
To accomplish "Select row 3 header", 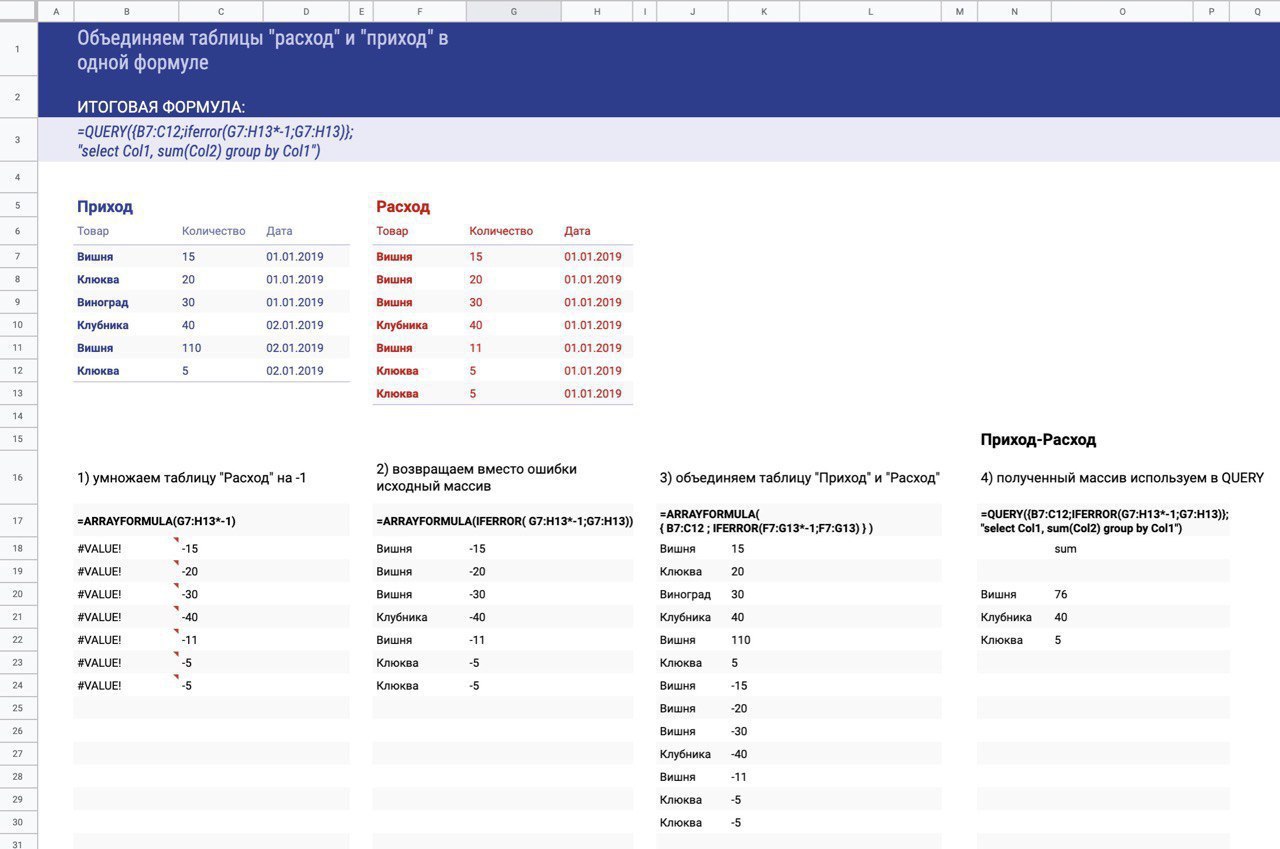I will pos(18,140).
